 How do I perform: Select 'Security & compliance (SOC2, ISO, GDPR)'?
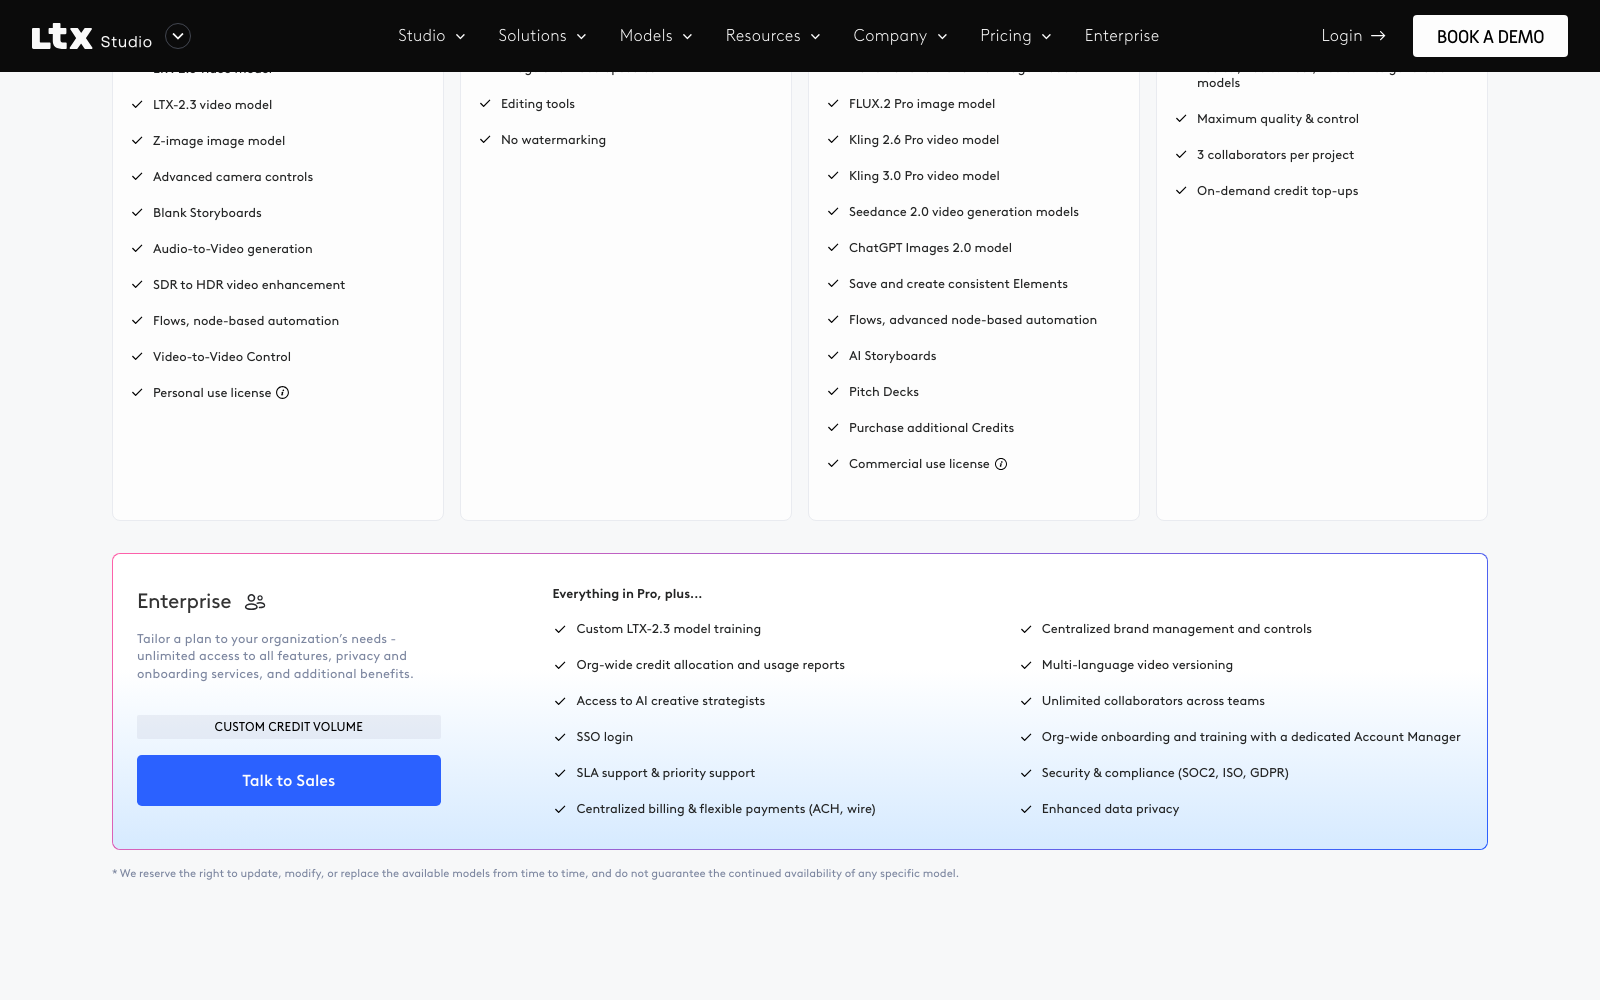[x=1165, y=773]
